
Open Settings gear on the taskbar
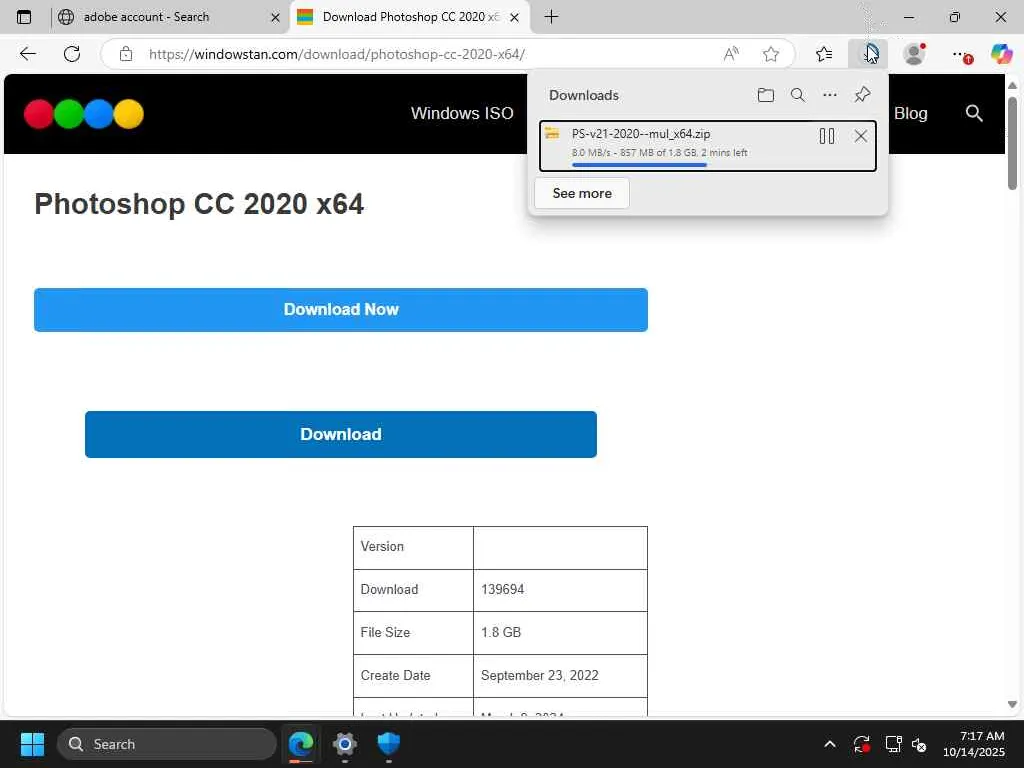pos(345,744)
